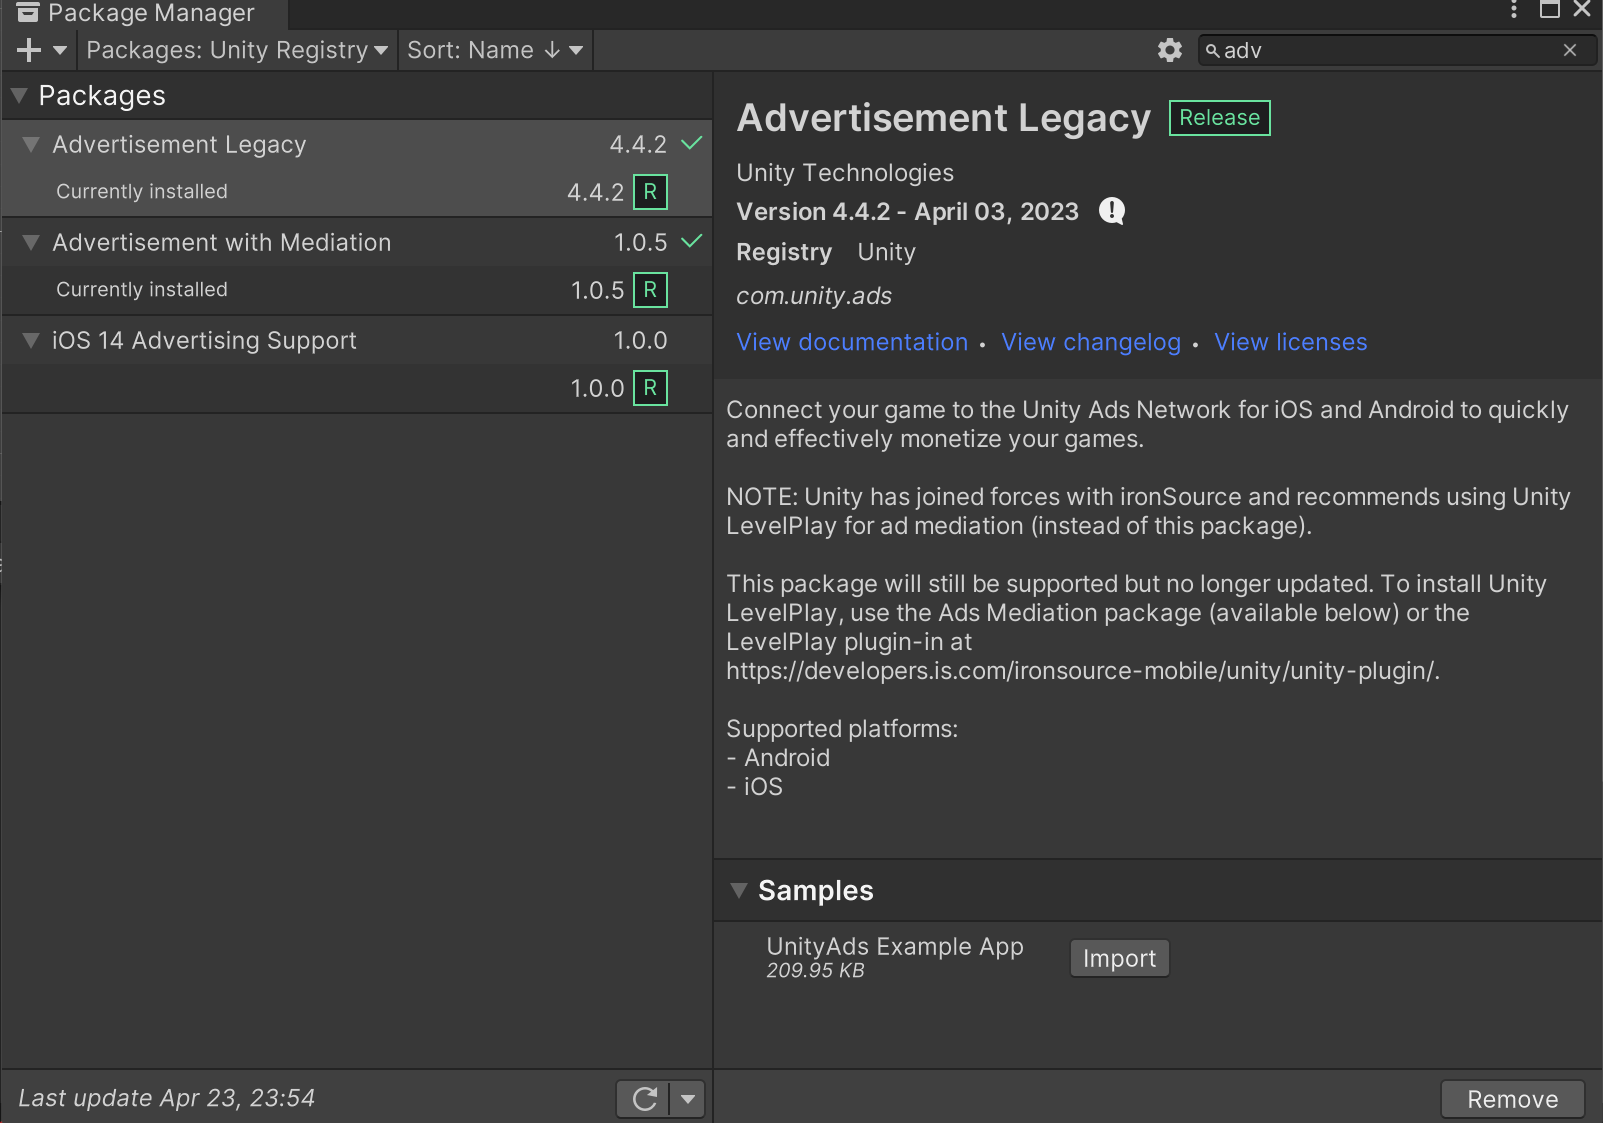Click the add package plus icon
1603x1123 pixels.
[29, 50]
